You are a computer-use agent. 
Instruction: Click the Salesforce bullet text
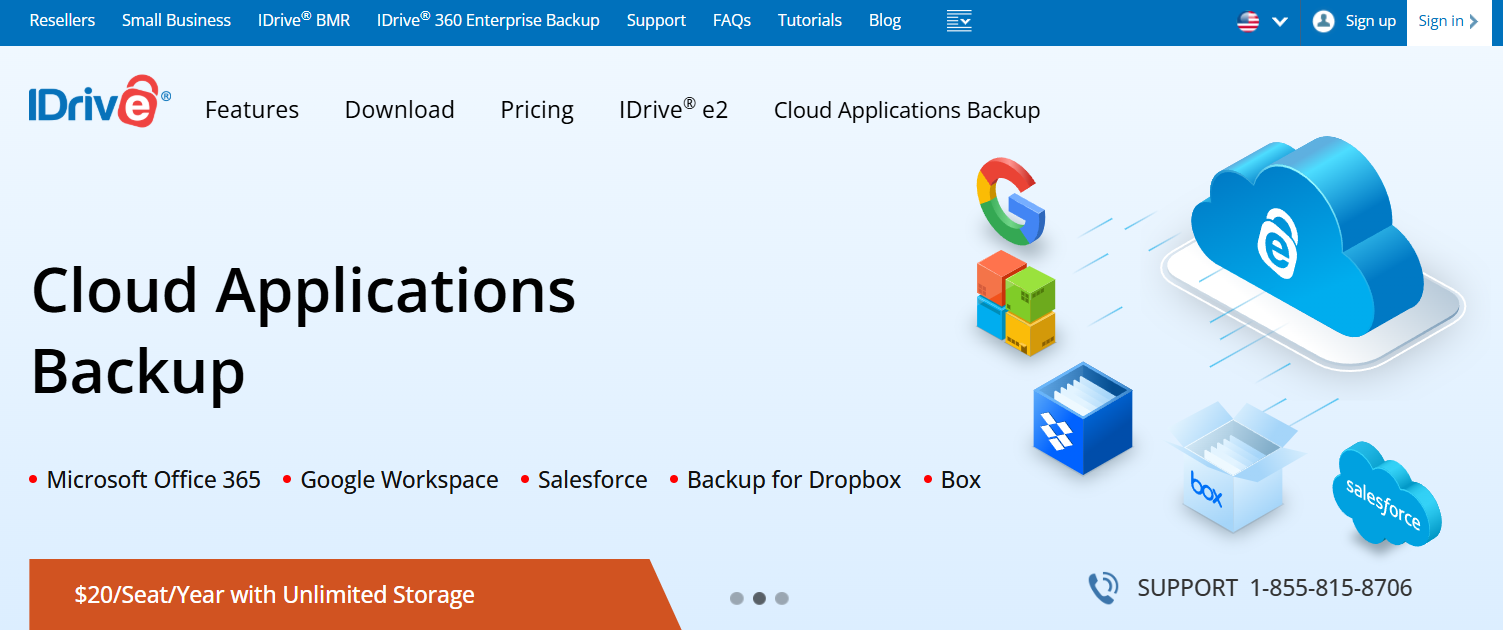(593, 480)
